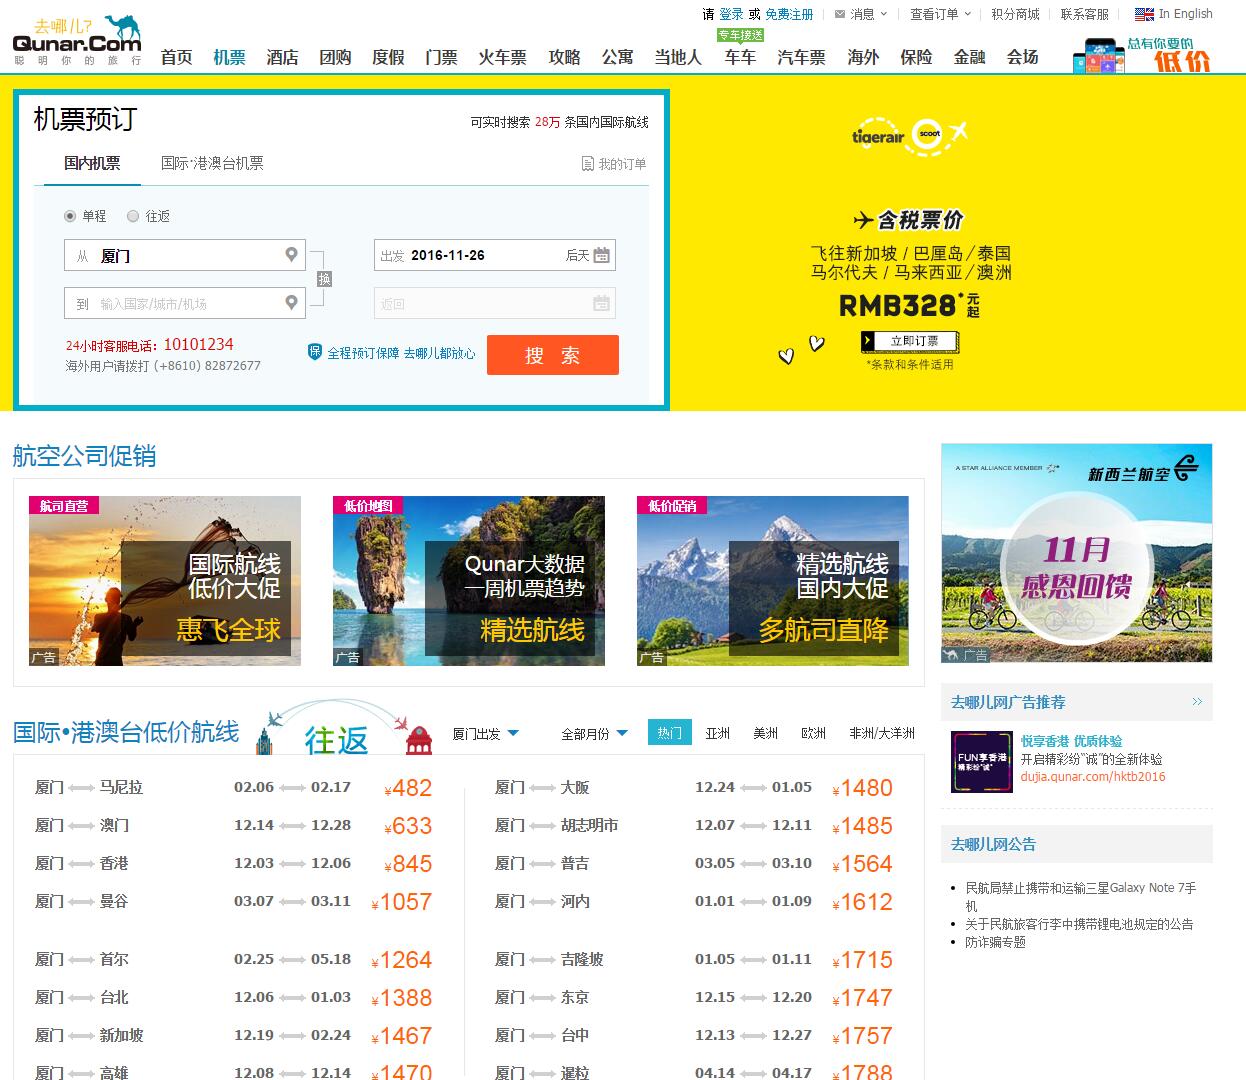Open anti-fraud topic announcement
Viewport: 1246px width, 1080px height.
click(995, 942)
